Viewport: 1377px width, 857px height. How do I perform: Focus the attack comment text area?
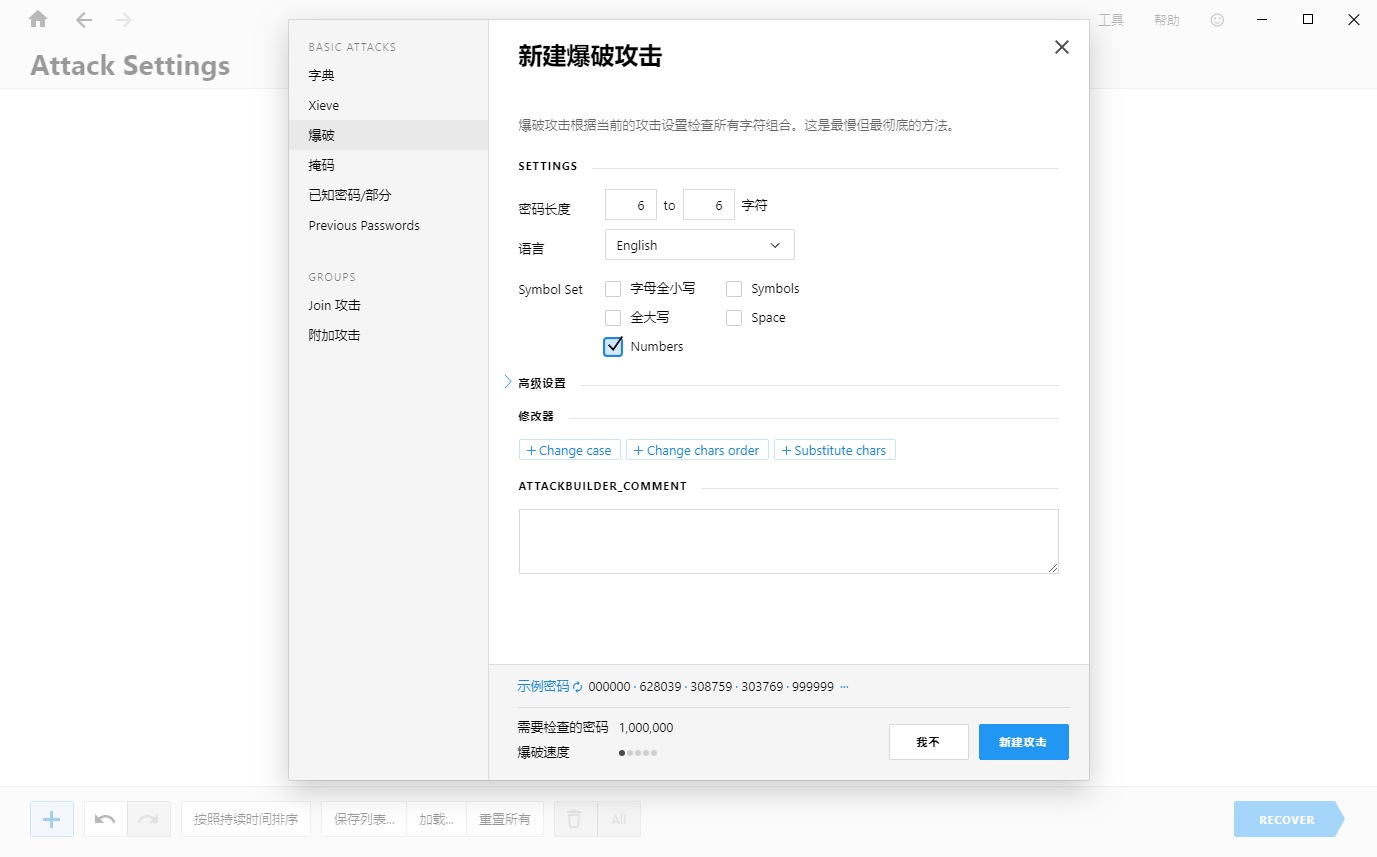789,541
